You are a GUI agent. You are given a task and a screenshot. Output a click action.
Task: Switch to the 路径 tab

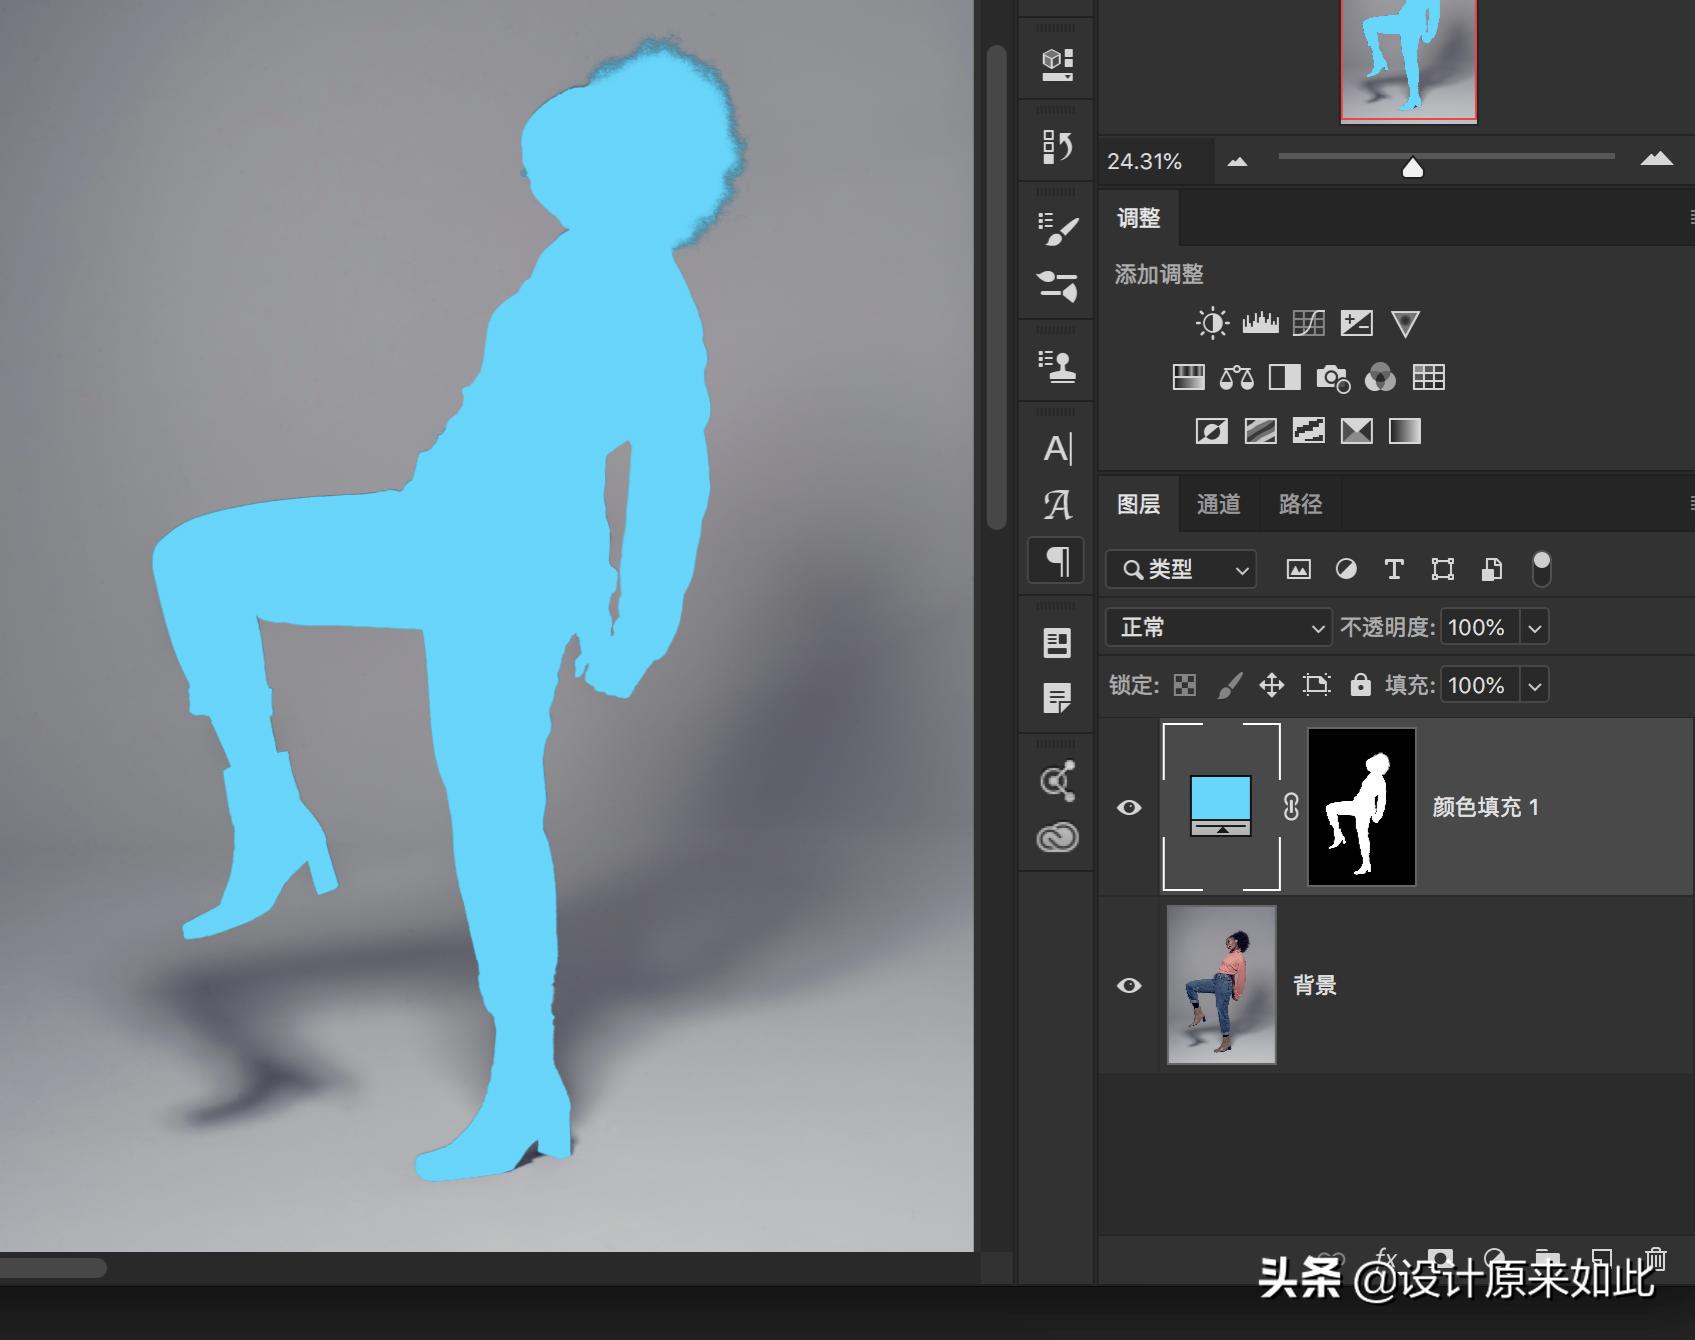(1299, 503)
